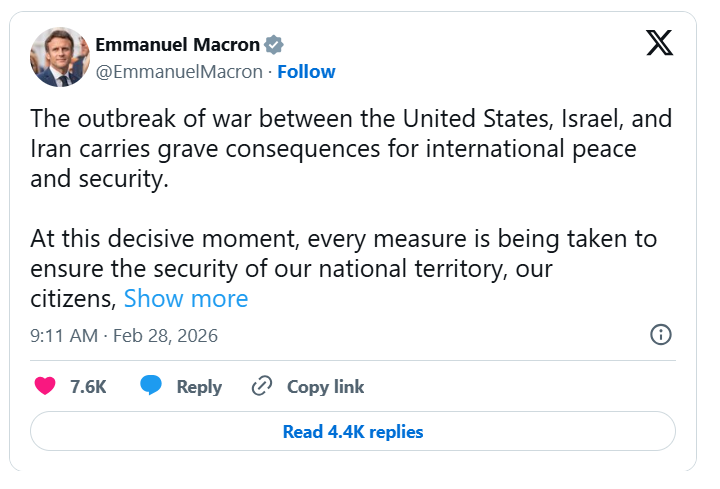Click the 9:11 AM post time
This screenshot has height=489, width=720.
coord(64,336)
